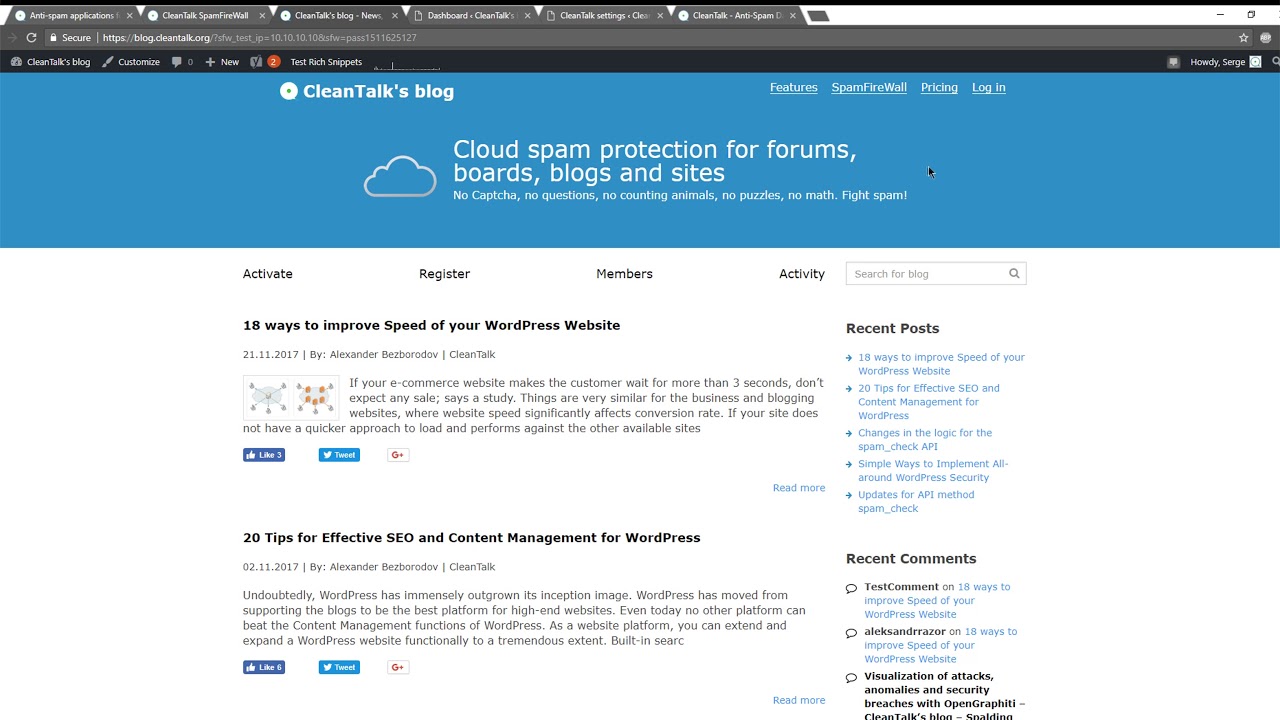Click aleksandrrazor's comment link to Speed post
1280x720 pixels.
pyautogui.click(x=940, y=645)
